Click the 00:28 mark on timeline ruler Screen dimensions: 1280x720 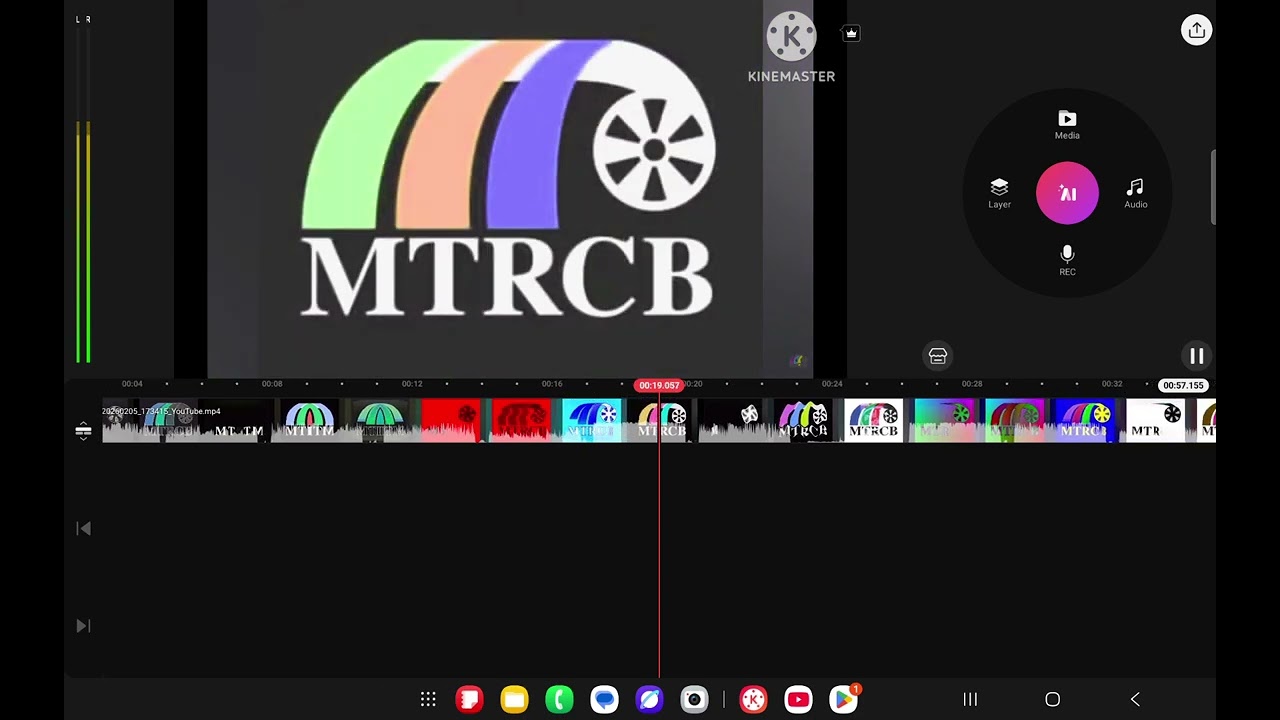tap(972, 384)
